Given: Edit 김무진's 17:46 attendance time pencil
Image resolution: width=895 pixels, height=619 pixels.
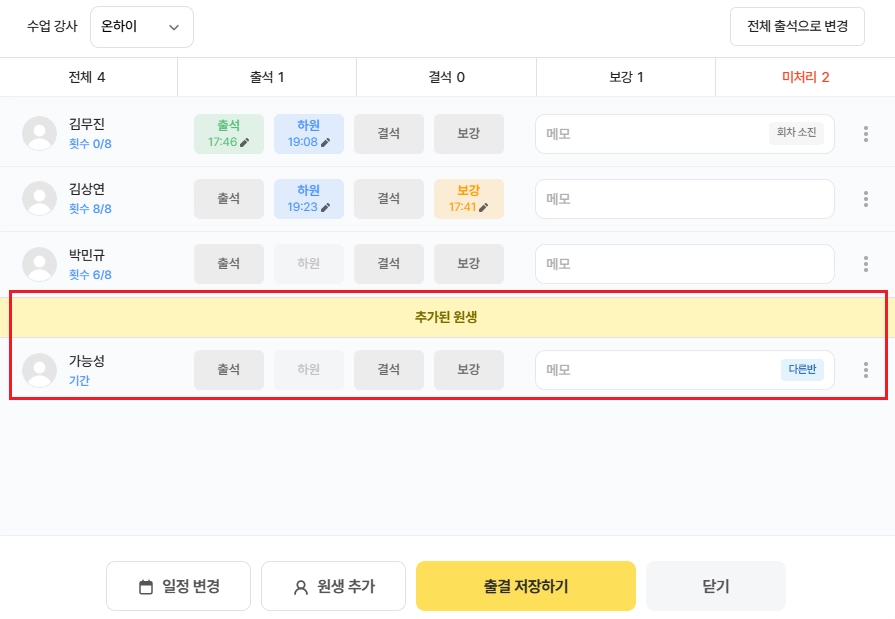Looking at the screenshot, I should click(x=244, y=143).
